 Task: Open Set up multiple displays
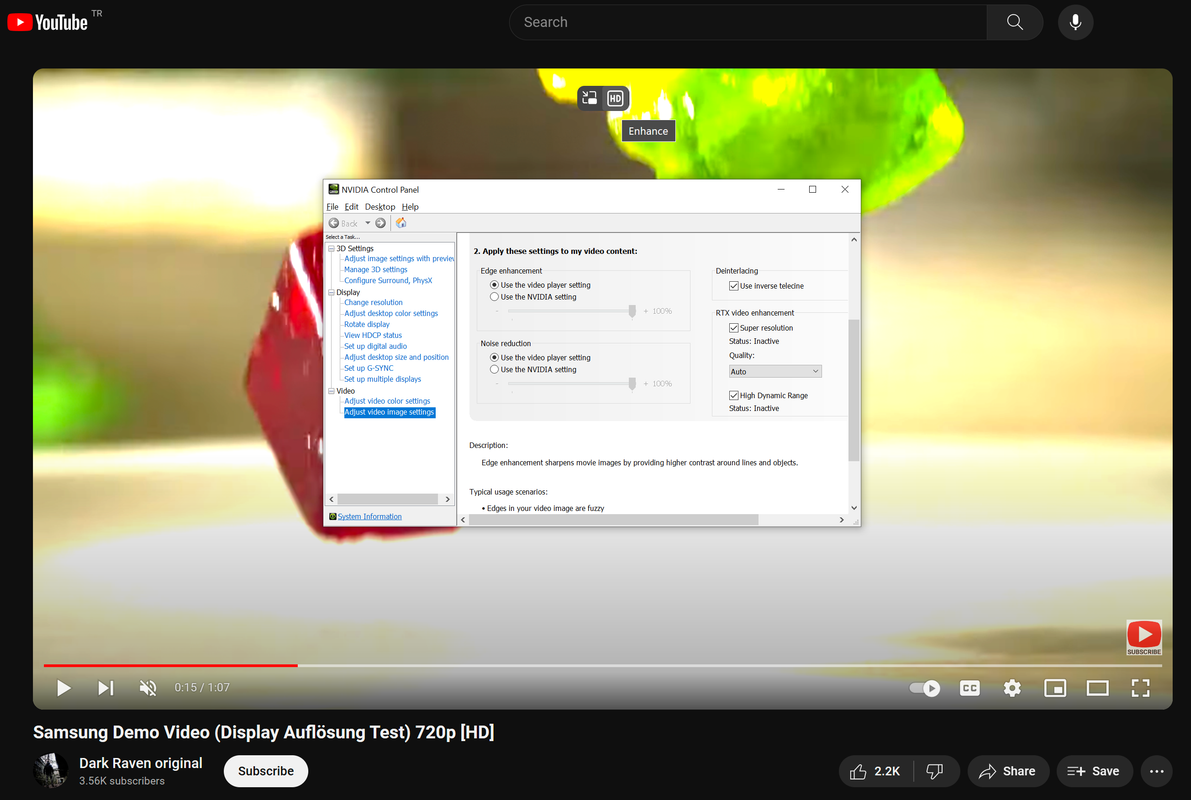[382, 379]
